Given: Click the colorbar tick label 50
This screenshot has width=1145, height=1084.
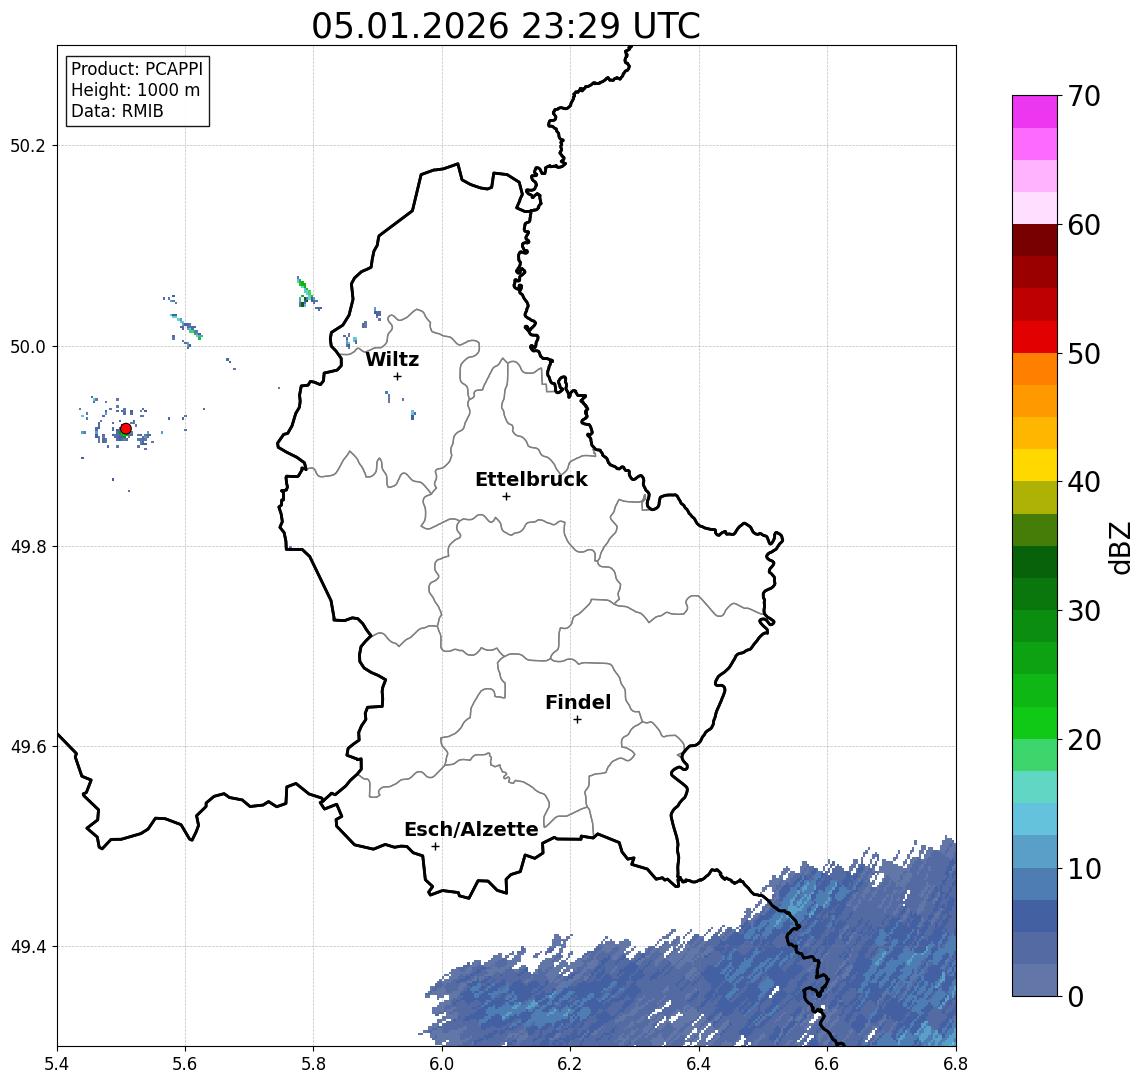Looking at the screenshot, I should pos(1083,354).
